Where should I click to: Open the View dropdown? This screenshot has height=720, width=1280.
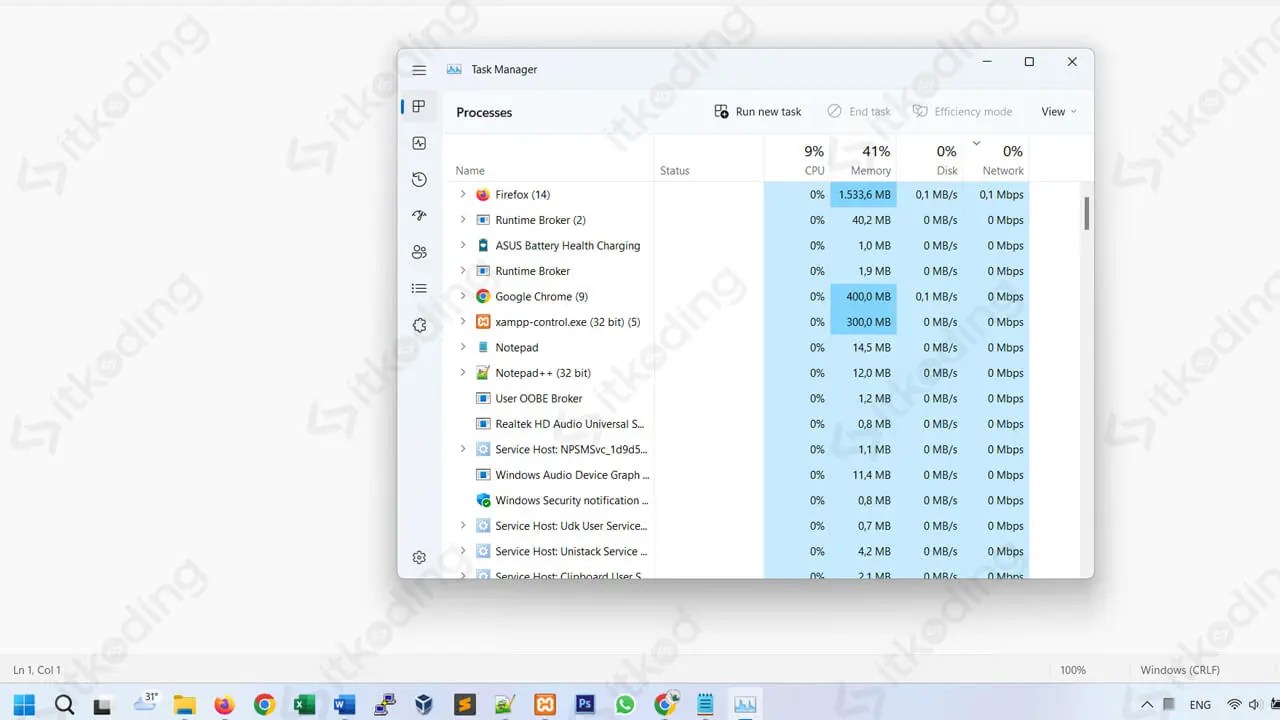tap(1059, 112)
